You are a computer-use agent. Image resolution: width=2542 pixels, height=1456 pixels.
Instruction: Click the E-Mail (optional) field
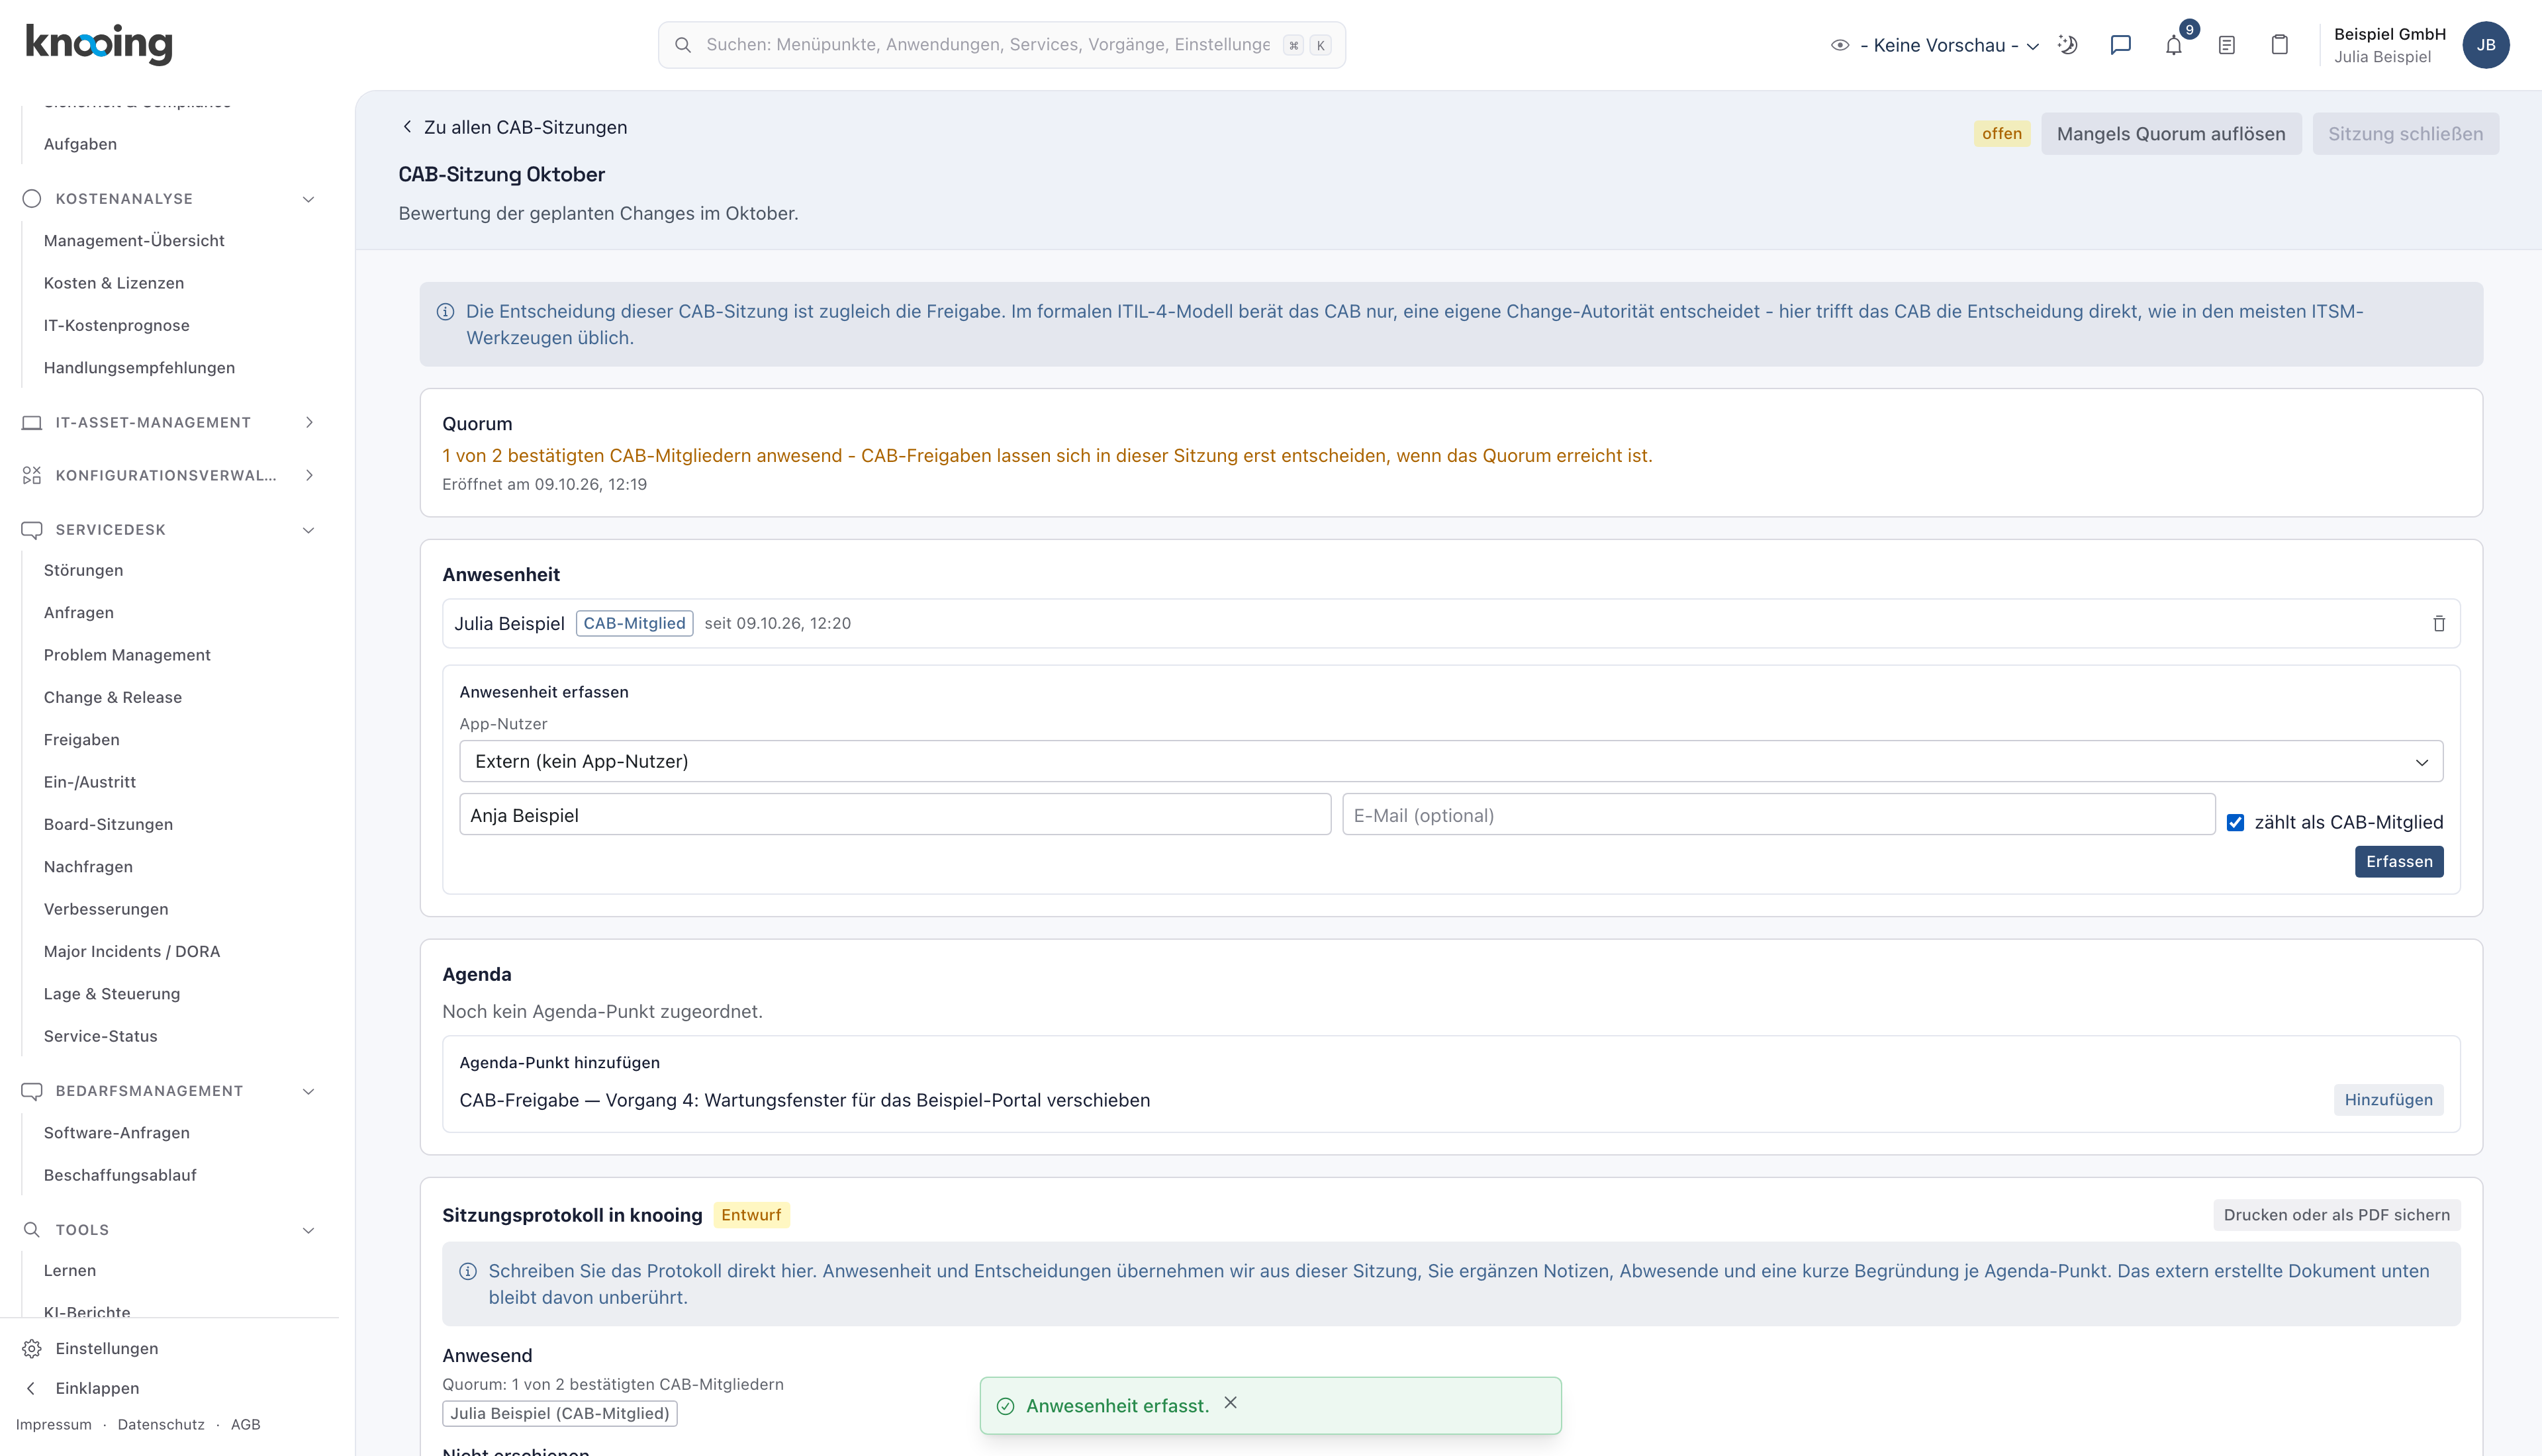(x=1777, y=815)
